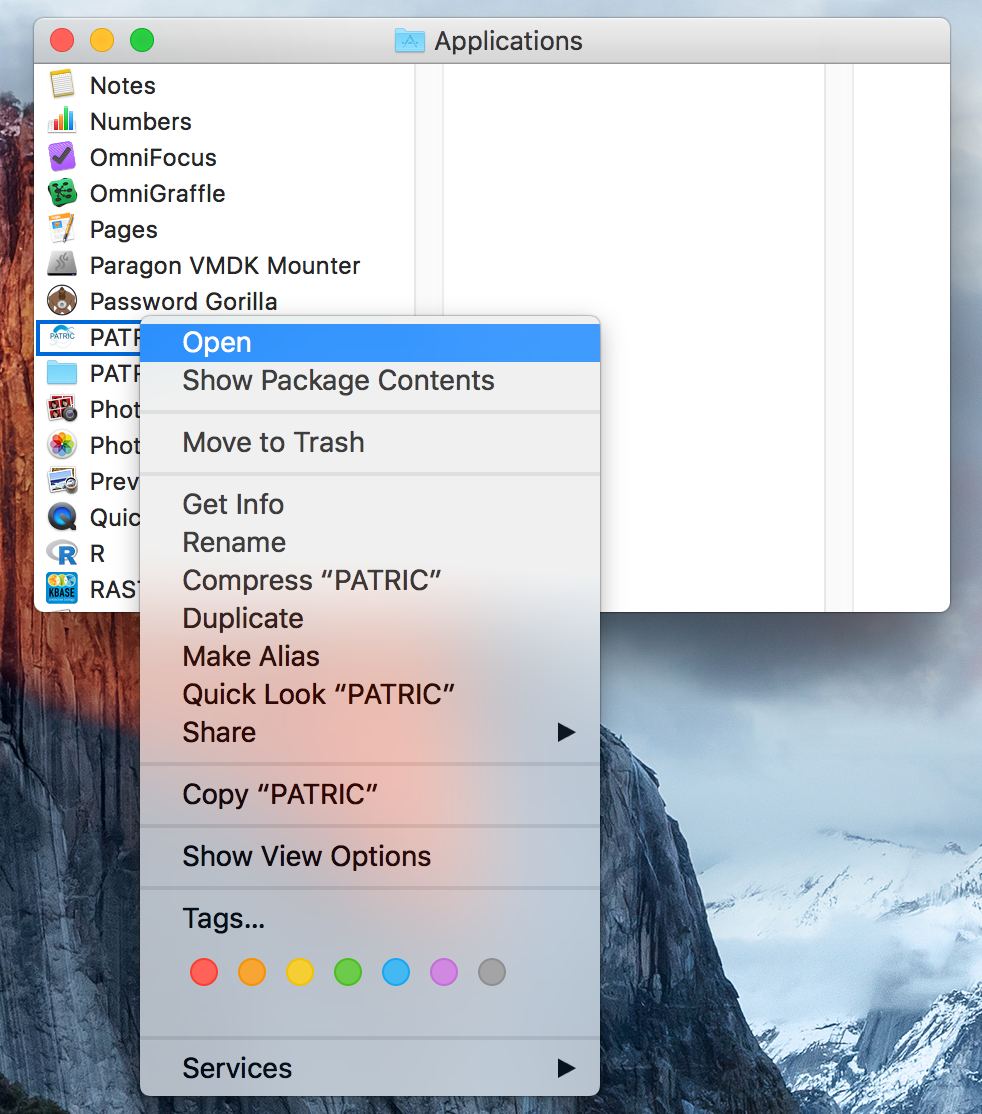Click the Notes app icon
Image resolution: width=982 pixels, height=1114 pixels.
[x=62, y=85]
